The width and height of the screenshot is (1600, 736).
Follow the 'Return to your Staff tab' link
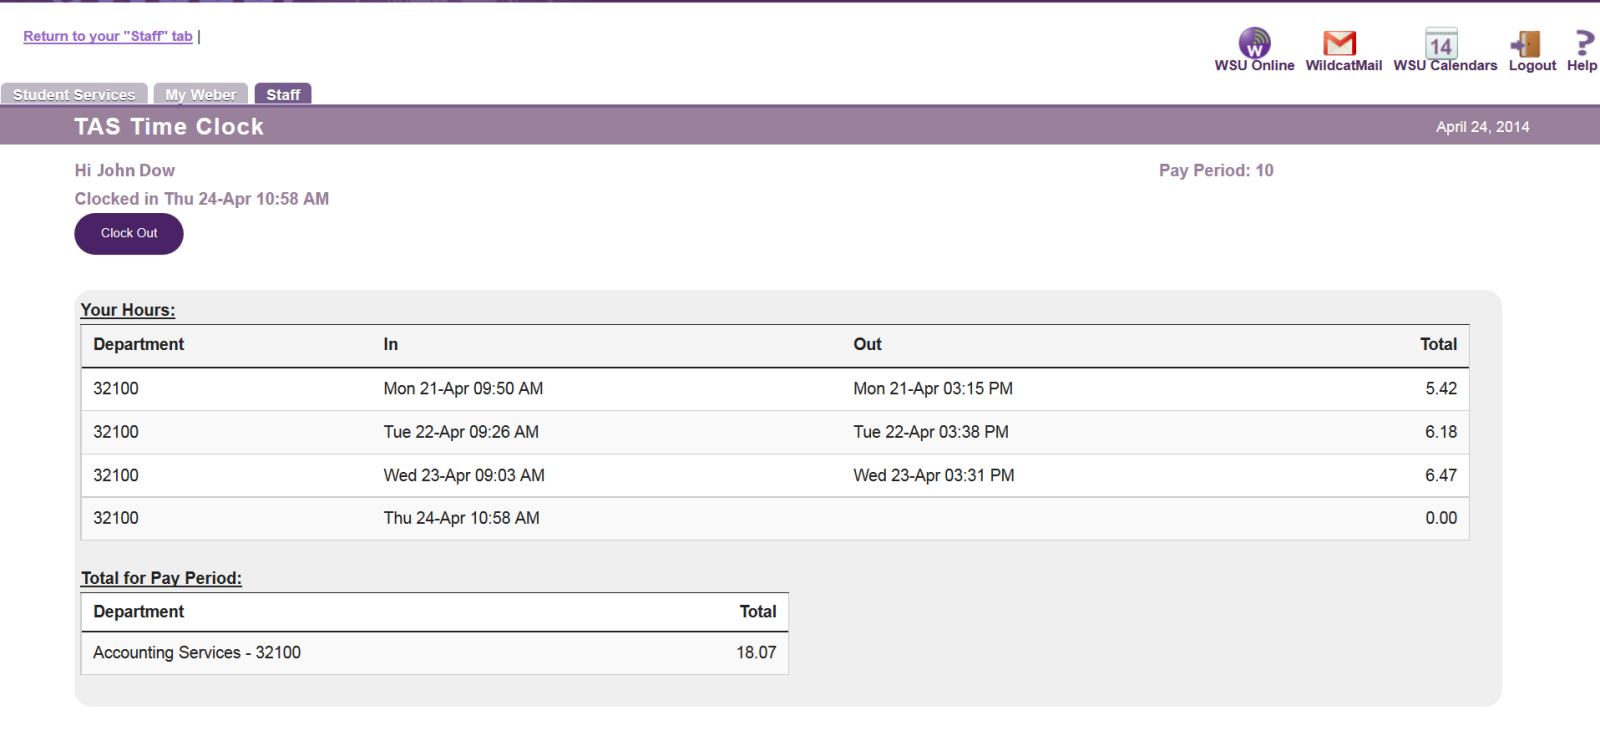(108, 36)
